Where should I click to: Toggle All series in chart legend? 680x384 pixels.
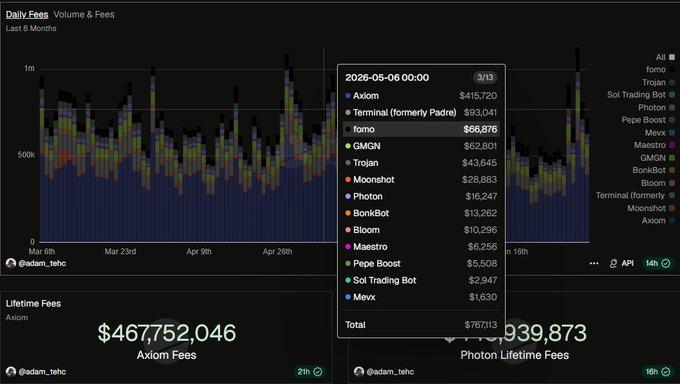[x=665, y=57]
